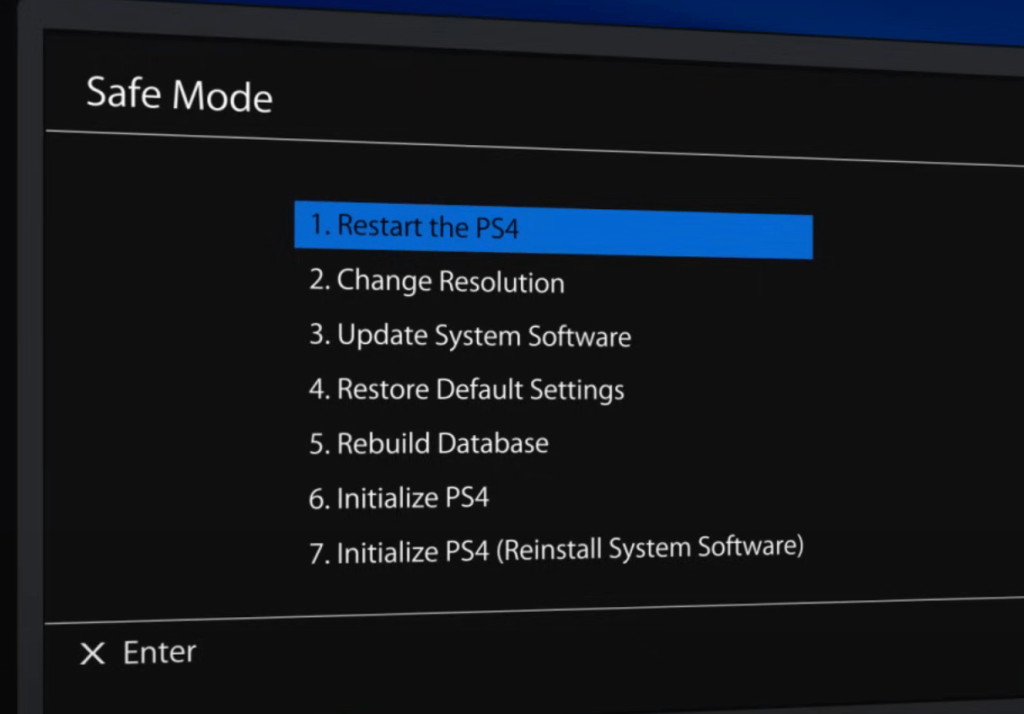Click the number 1 on highlighted row

[x=317, y=224]
